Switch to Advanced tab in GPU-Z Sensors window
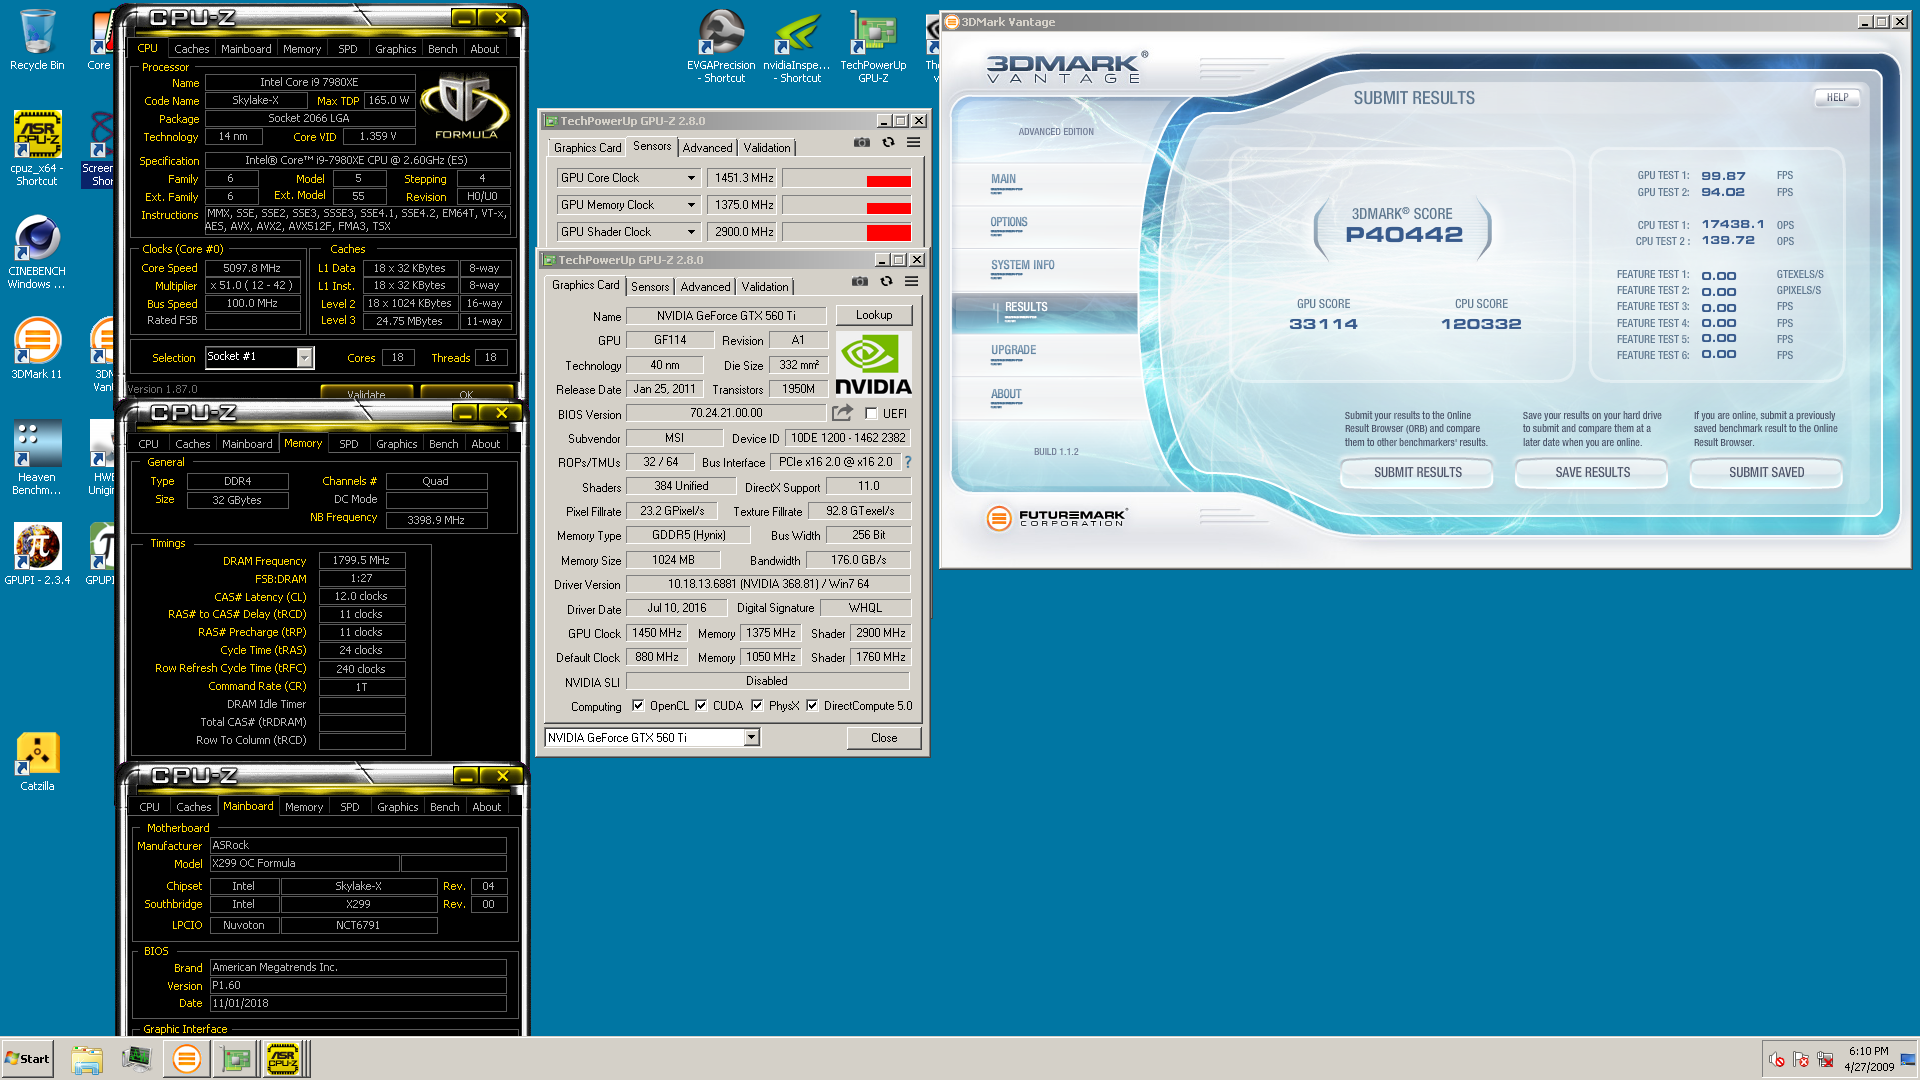The image size is (1920, 1080). click(x=707, y=148)
